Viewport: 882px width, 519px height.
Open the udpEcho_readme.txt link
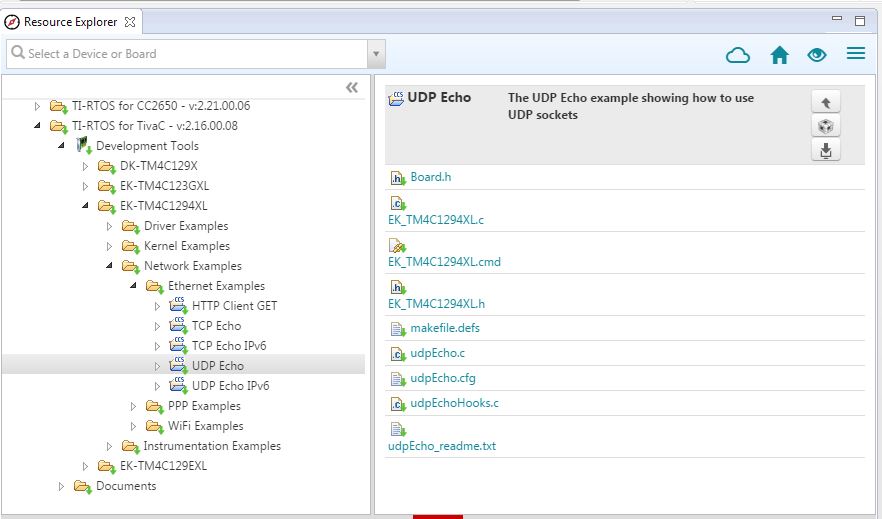coord(442,446)
